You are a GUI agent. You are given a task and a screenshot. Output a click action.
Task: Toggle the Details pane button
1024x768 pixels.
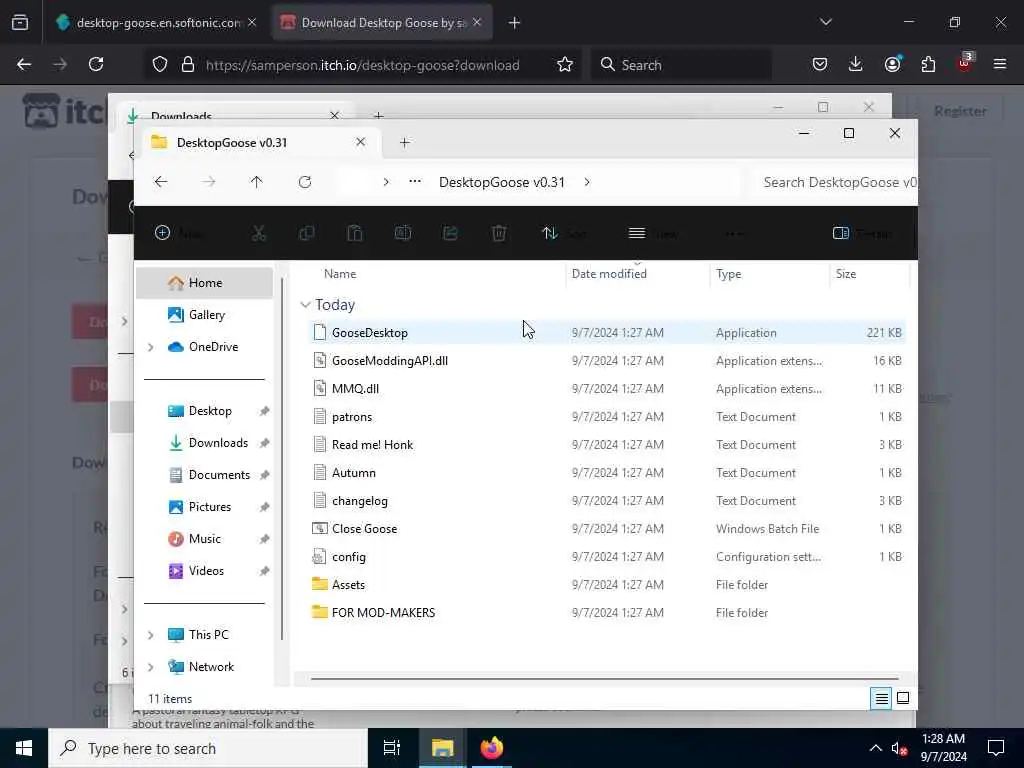click(x=861, y=233)
